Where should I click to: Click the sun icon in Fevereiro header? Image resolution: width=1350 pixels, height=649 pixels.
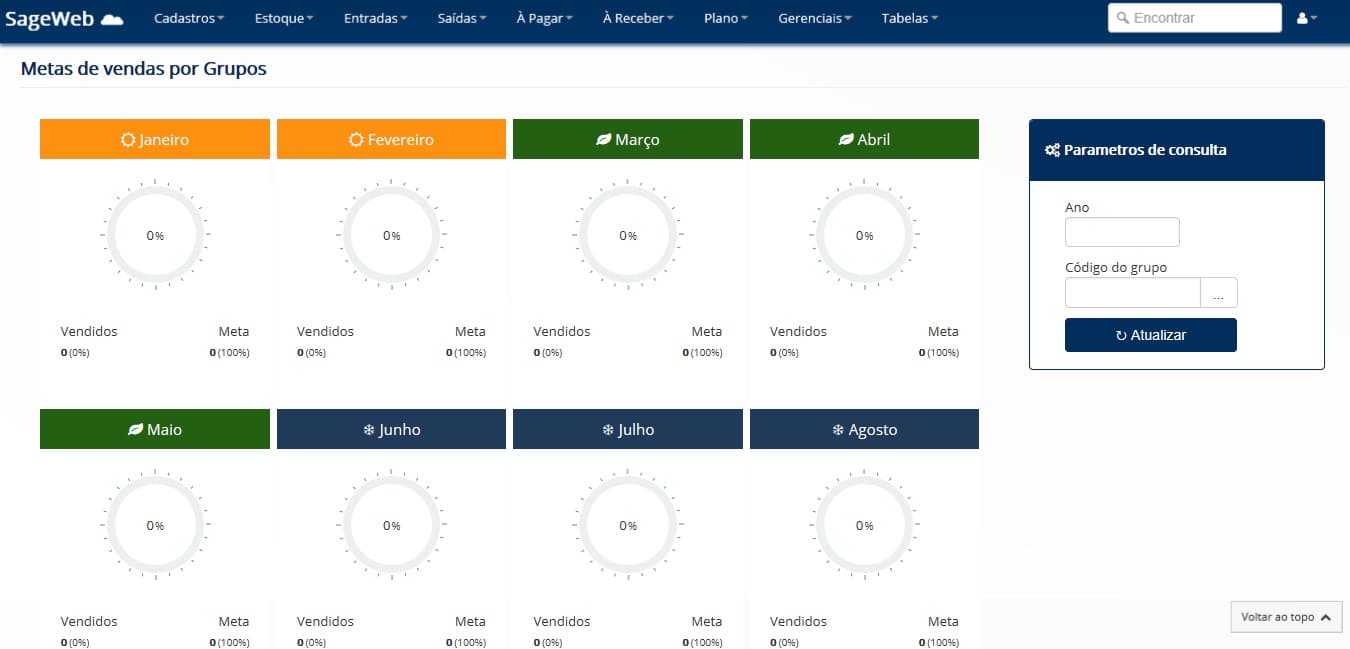(x=356, y=140)
